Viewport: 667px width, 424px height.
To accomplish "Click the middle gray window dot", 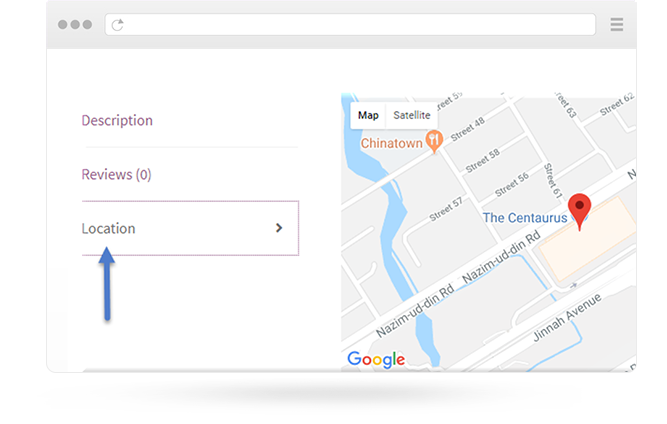I will (x=75, y=24).
